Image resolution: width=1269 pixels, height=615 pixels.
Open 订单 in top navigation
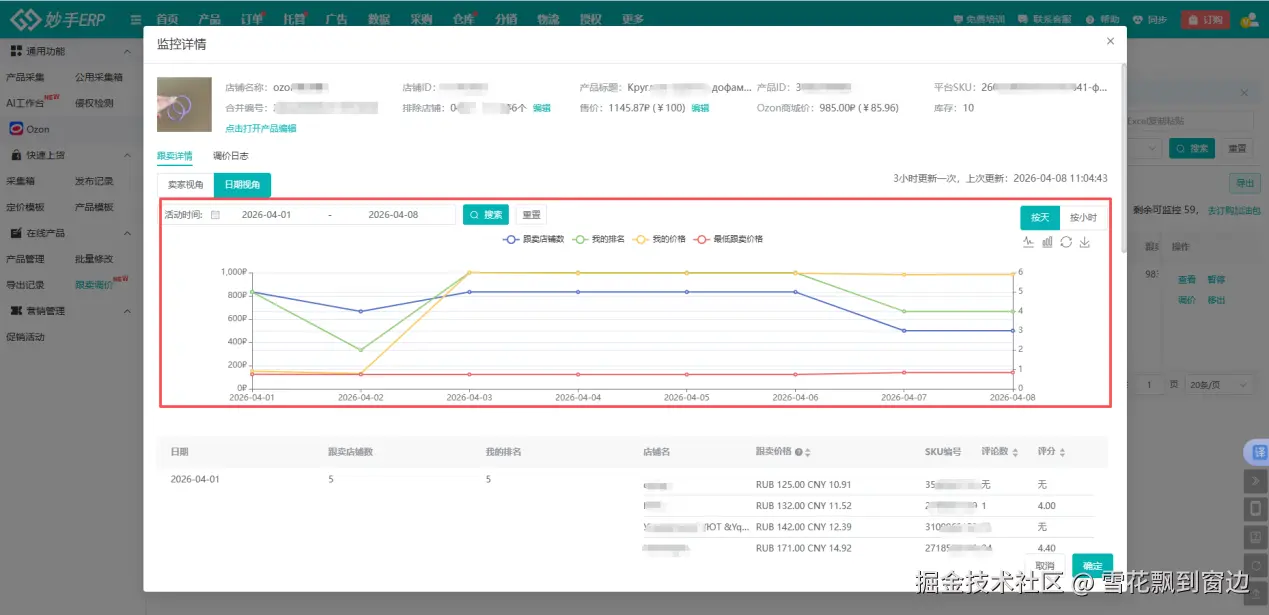(x=251, y=19)
